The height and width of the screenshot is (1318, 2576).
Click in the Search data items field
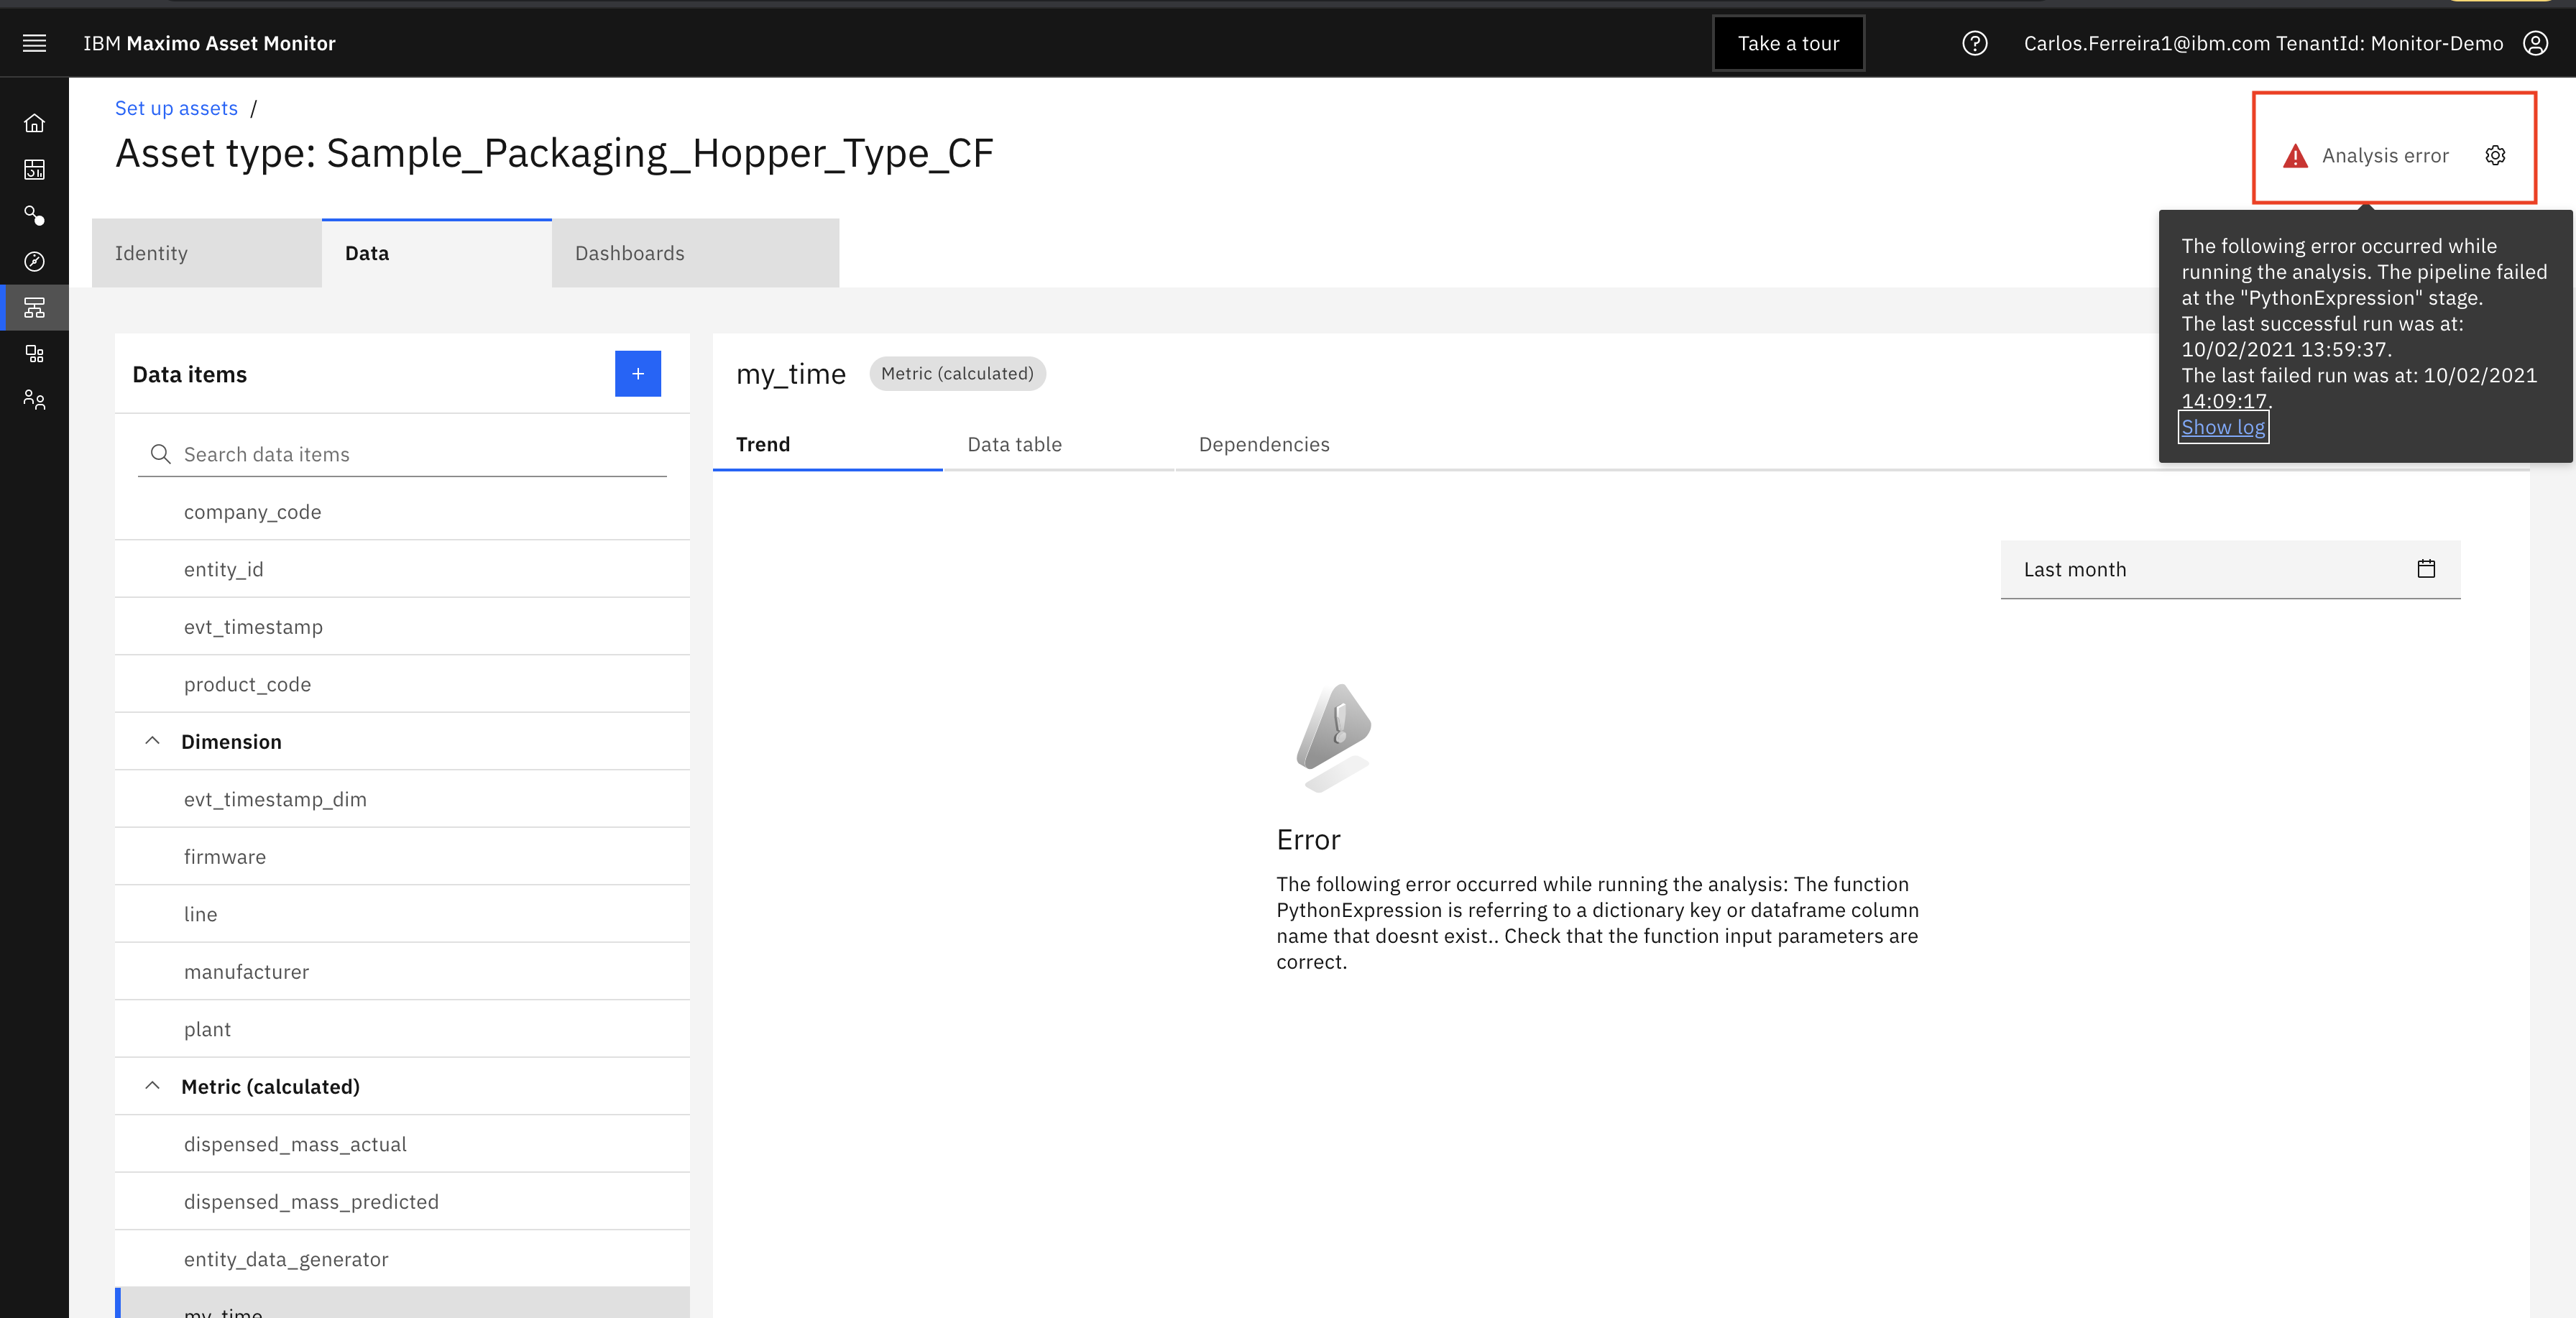(x=402, y=454)
